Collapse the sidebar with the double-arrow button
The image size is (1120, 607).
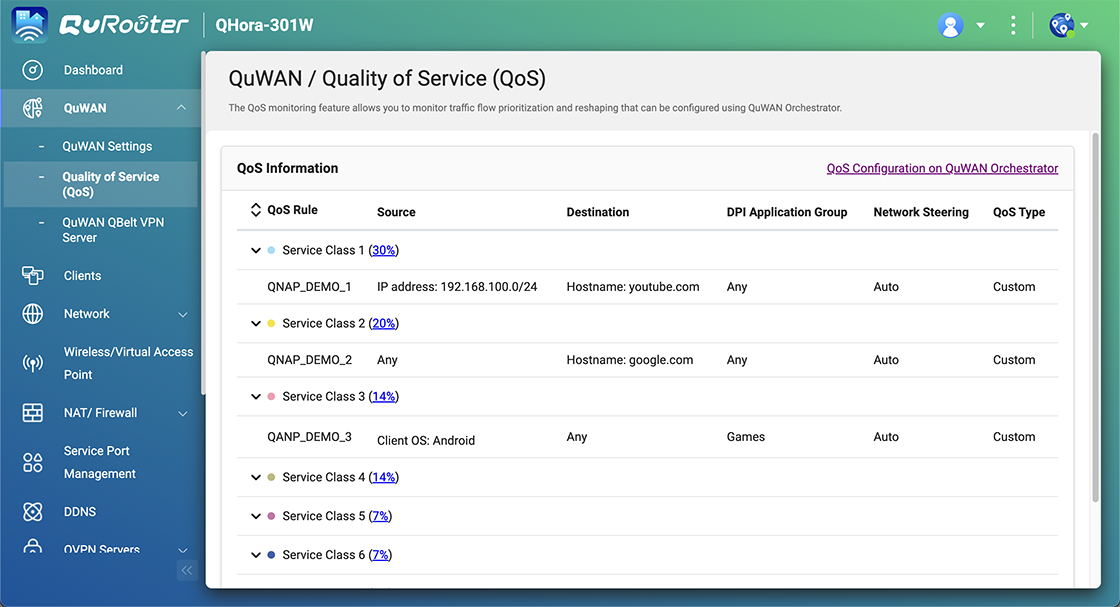coord(187,570)
